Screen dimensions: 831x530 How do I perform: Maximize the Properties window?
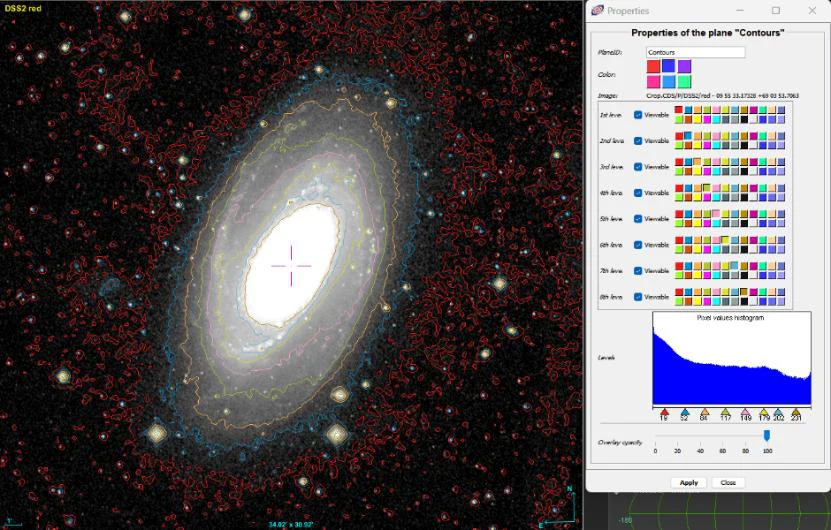pos(776,11)
